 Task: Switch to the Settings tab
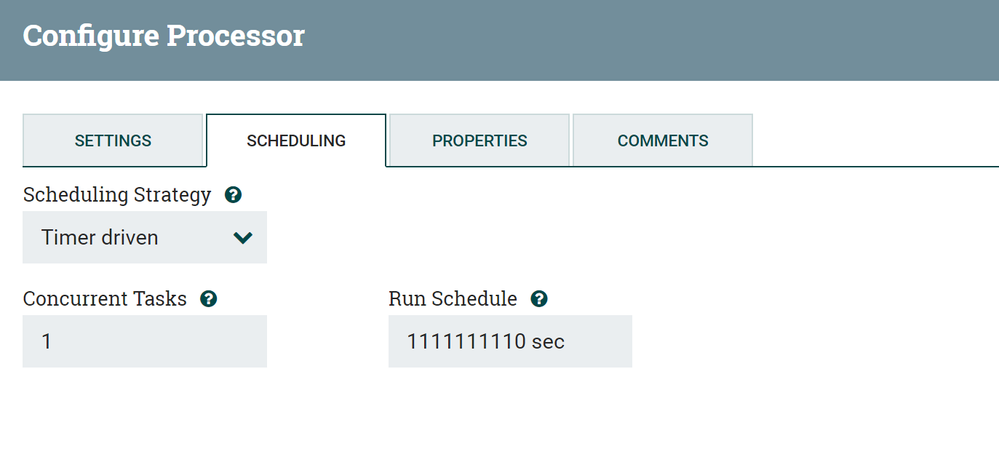[x=113, y=141]
